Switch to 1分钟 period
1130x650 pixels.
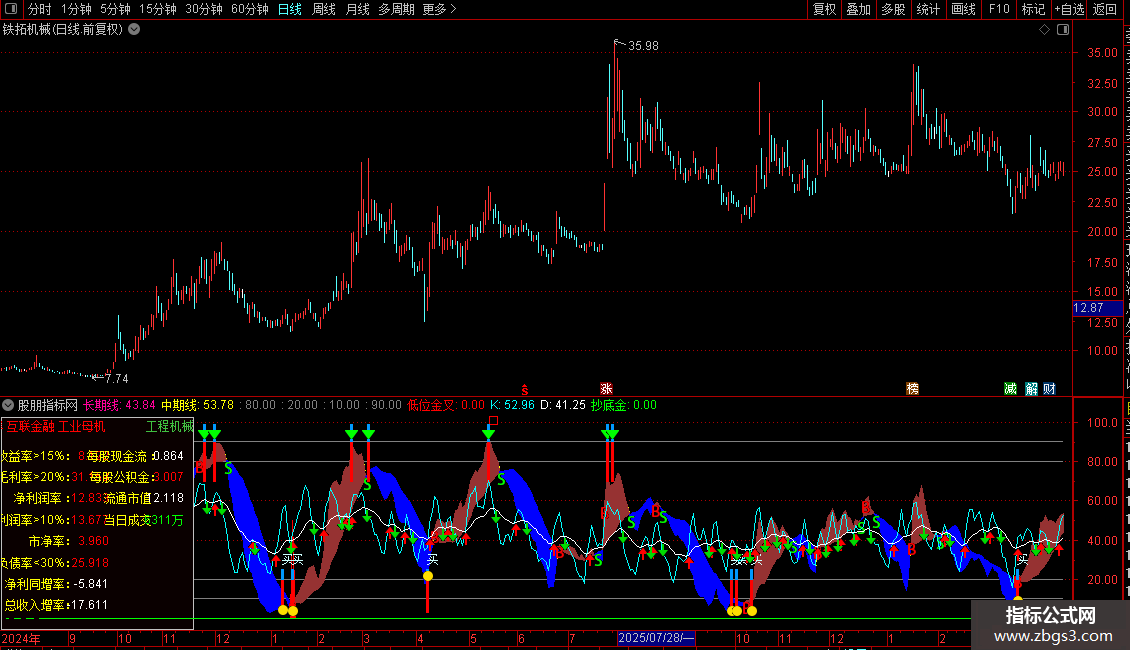[76, 9]
